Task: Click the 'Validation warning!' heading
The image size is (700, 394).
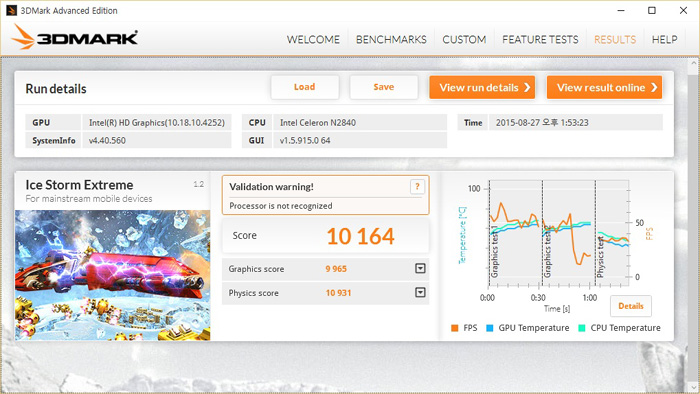Action: pos(271,187)
